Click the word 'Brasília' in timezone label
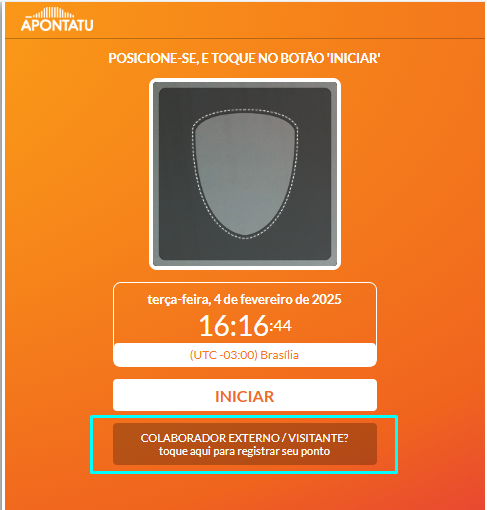 click(x=279, y=355)
